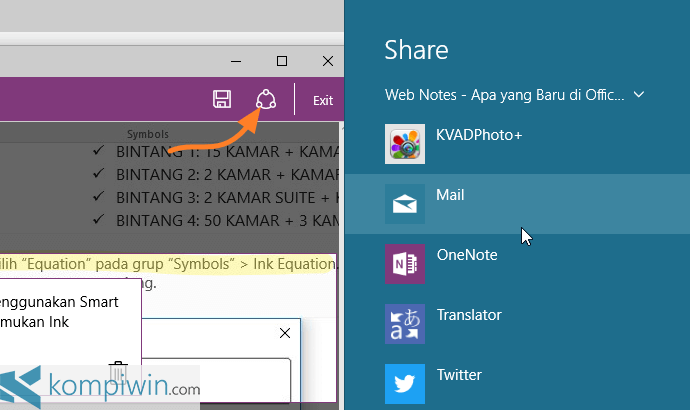Click the Share web note icon
Screen dimensions: 690x410
pos(266,99)
